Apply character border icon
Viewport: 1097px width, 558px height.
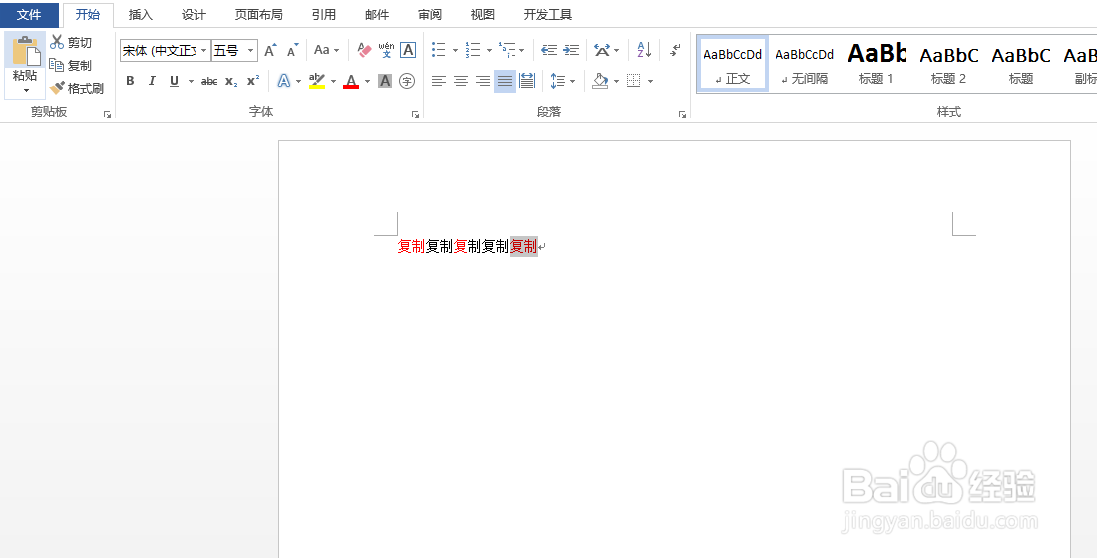pos(408,50)
